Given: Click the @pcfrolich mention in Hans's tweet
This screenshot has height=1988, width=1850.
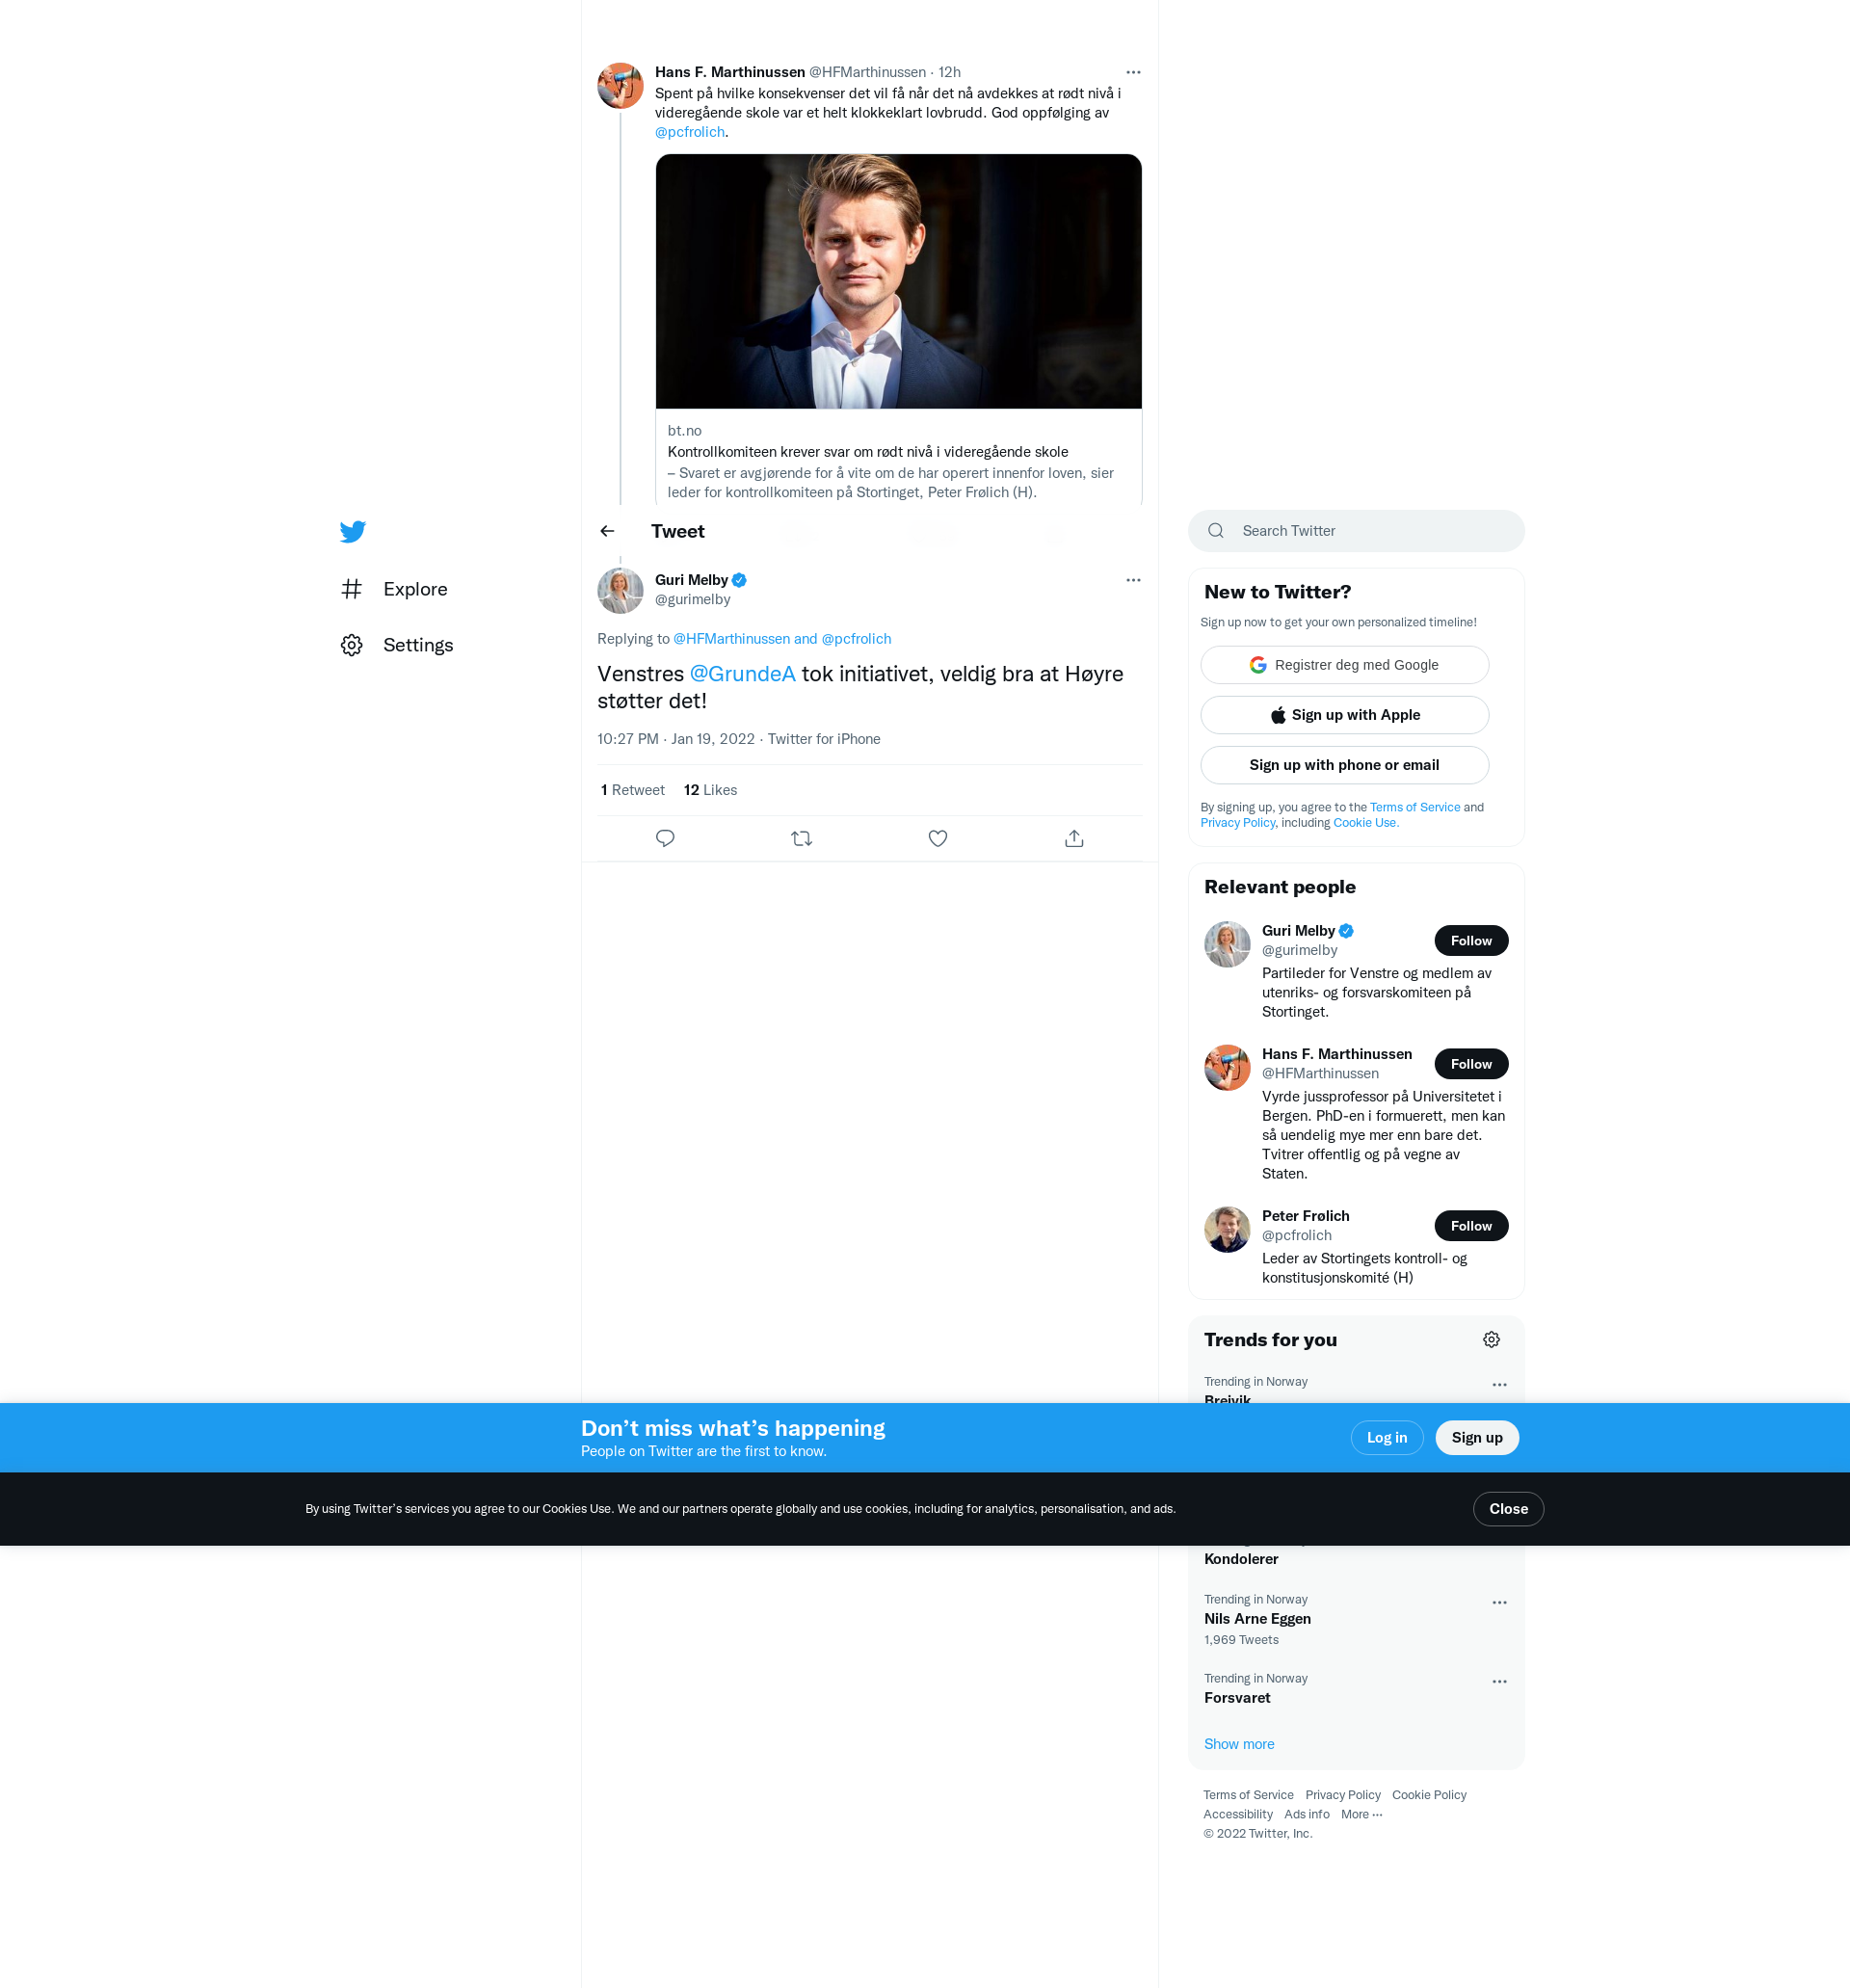Looking at the screenshot, I should [x=689, y=132].
